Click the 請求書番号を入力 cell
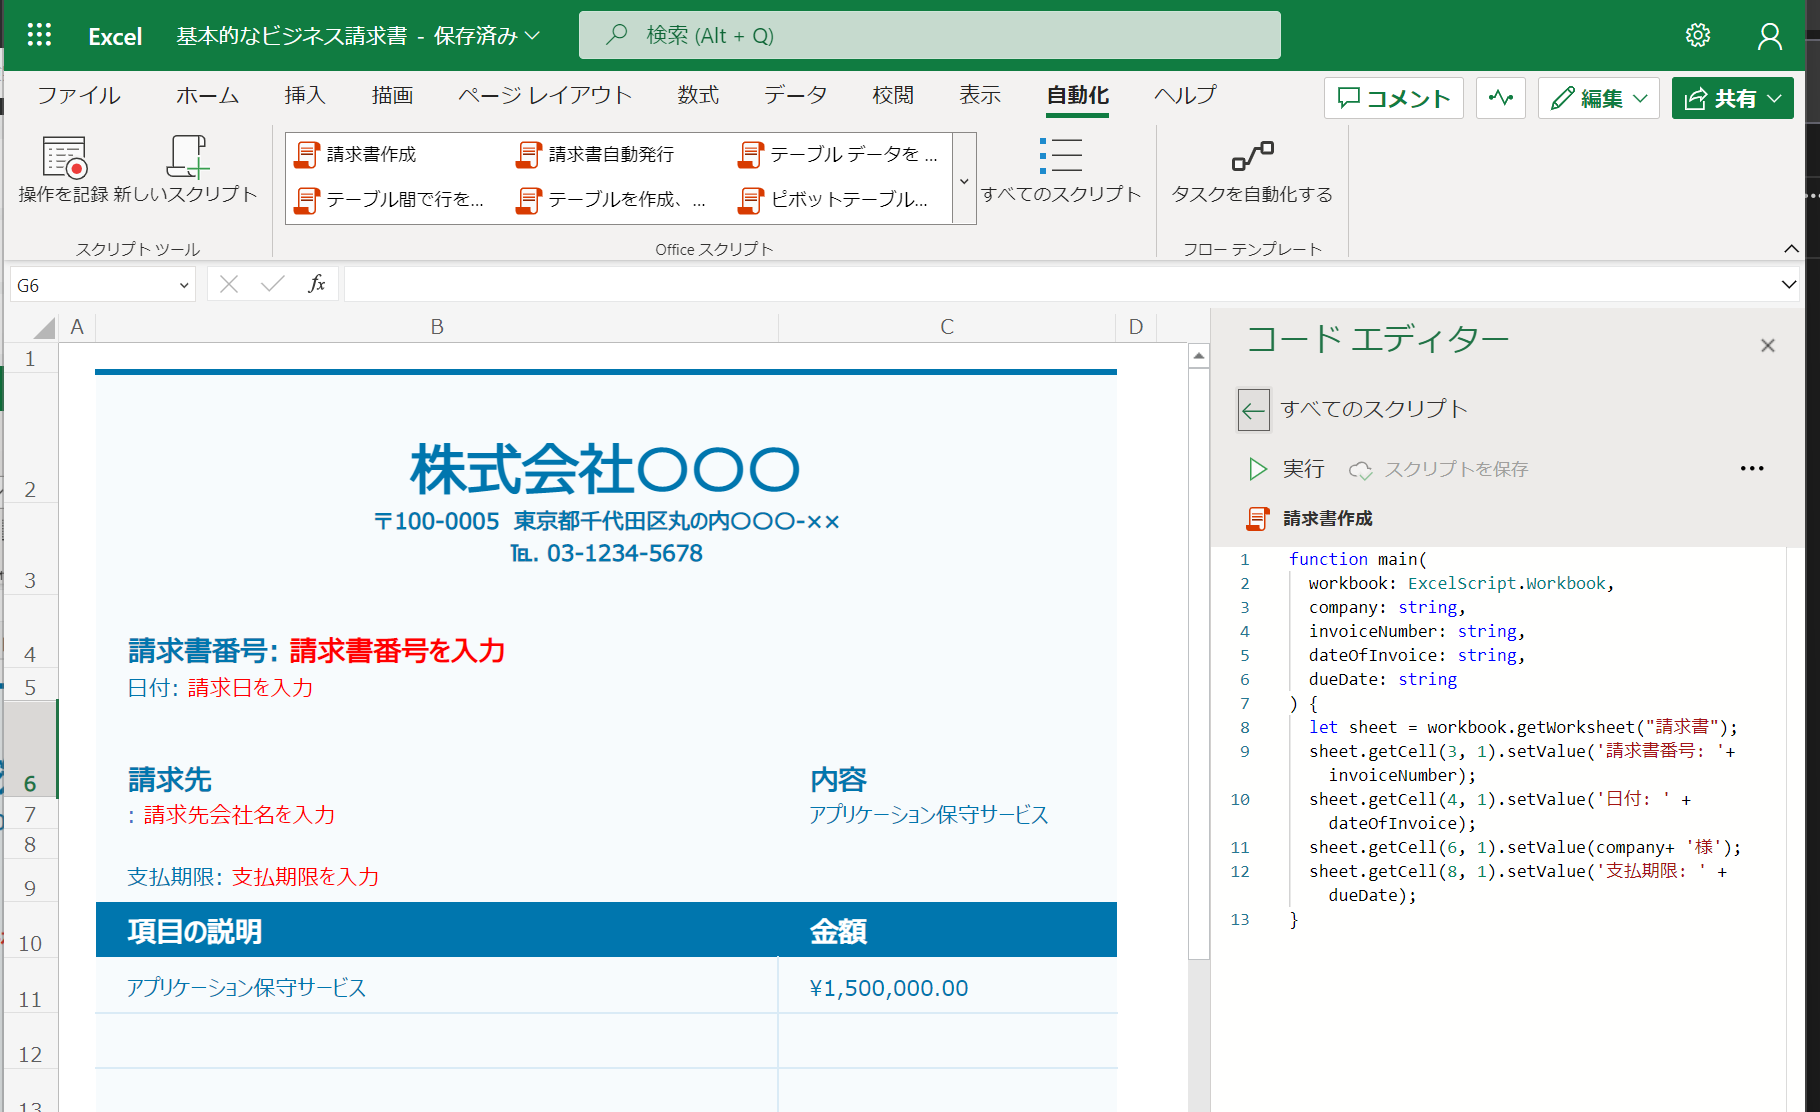Image resolution: width=1820 pixels, height=1112 pixels. tap(397, 651)
